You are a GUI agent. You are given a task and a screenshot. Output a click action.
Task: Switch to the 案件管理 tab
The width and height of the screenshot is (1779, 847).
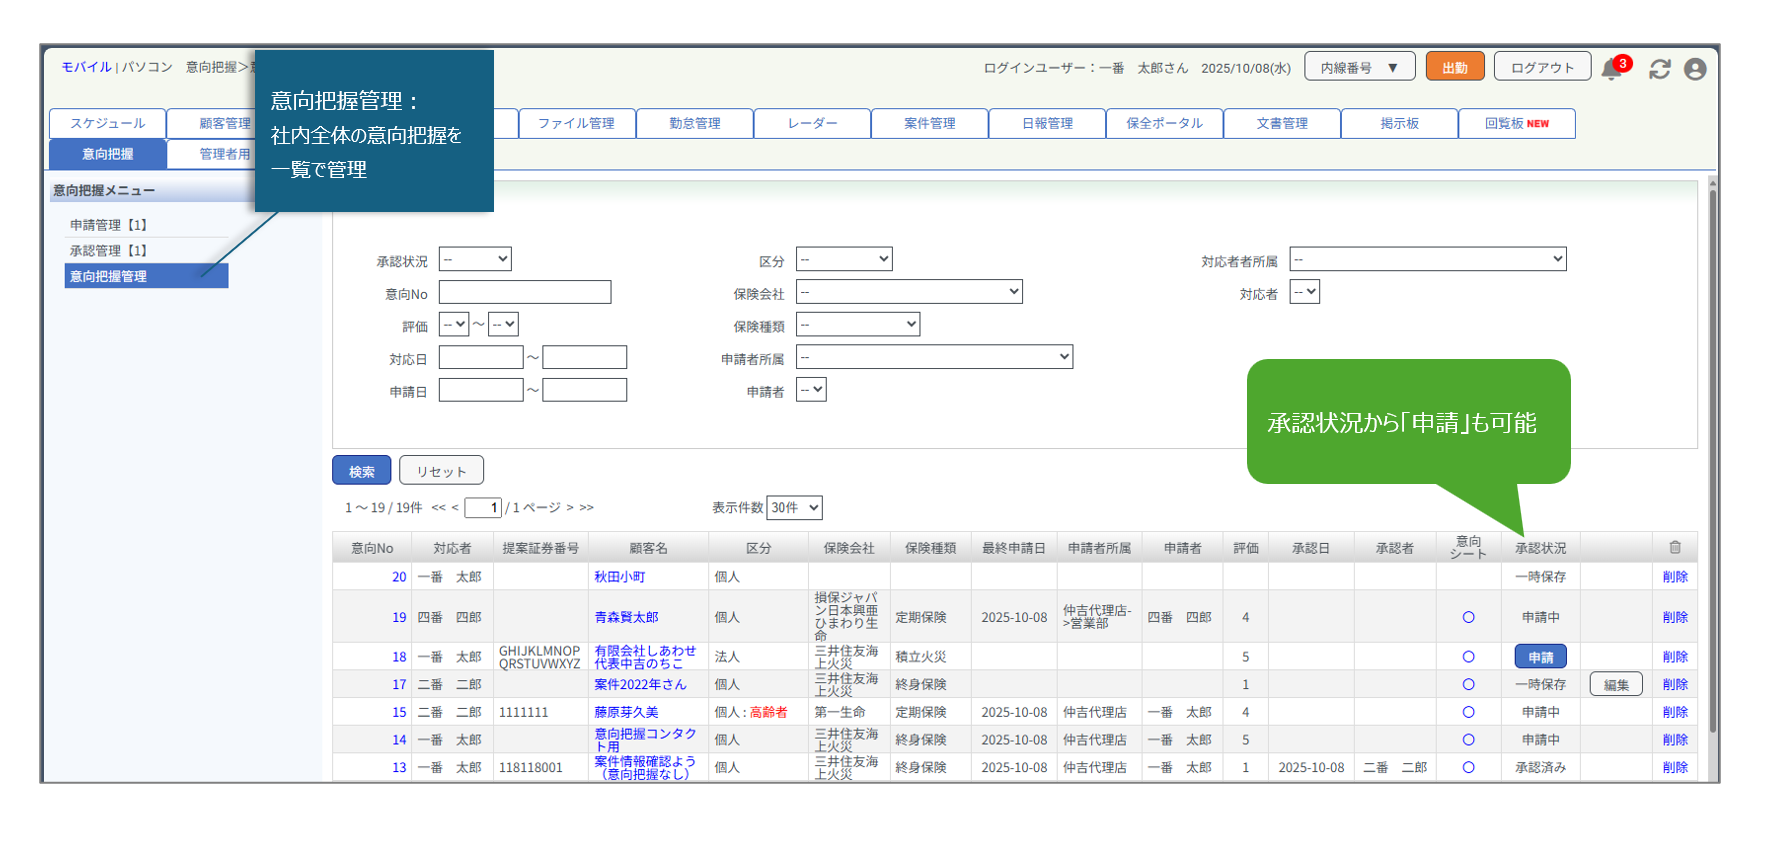tap(929, 123)
